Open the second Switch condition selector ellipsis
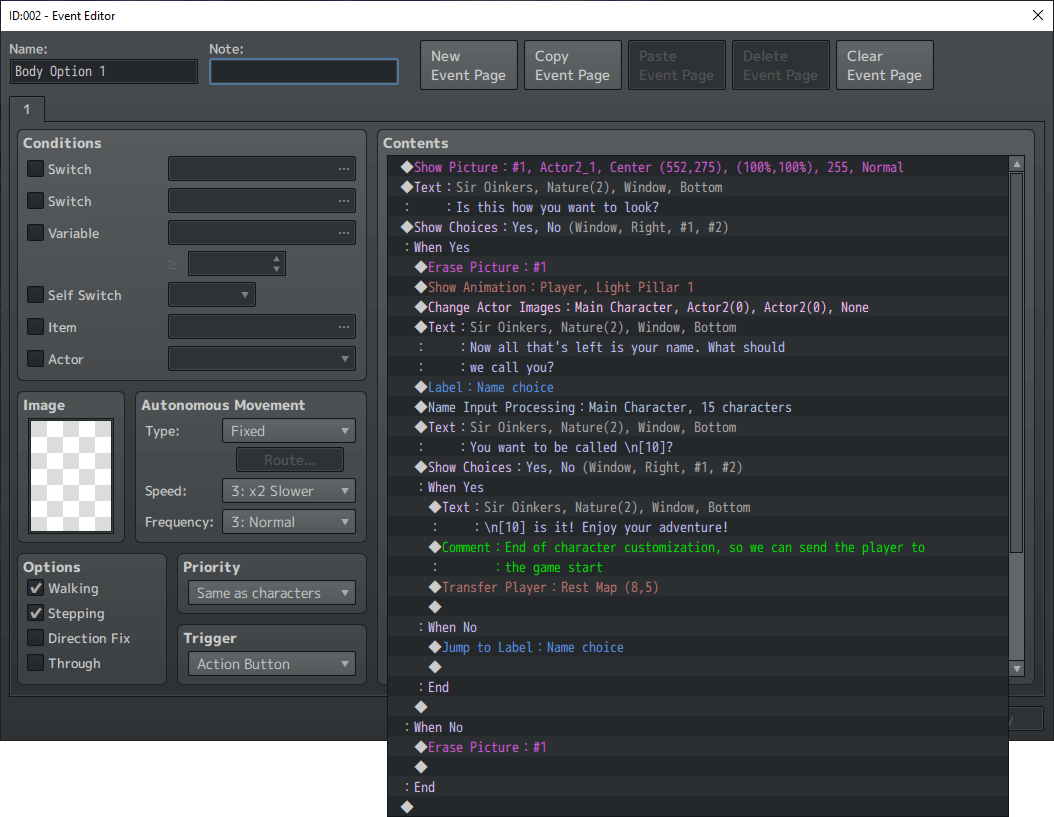 pos(343,200)
